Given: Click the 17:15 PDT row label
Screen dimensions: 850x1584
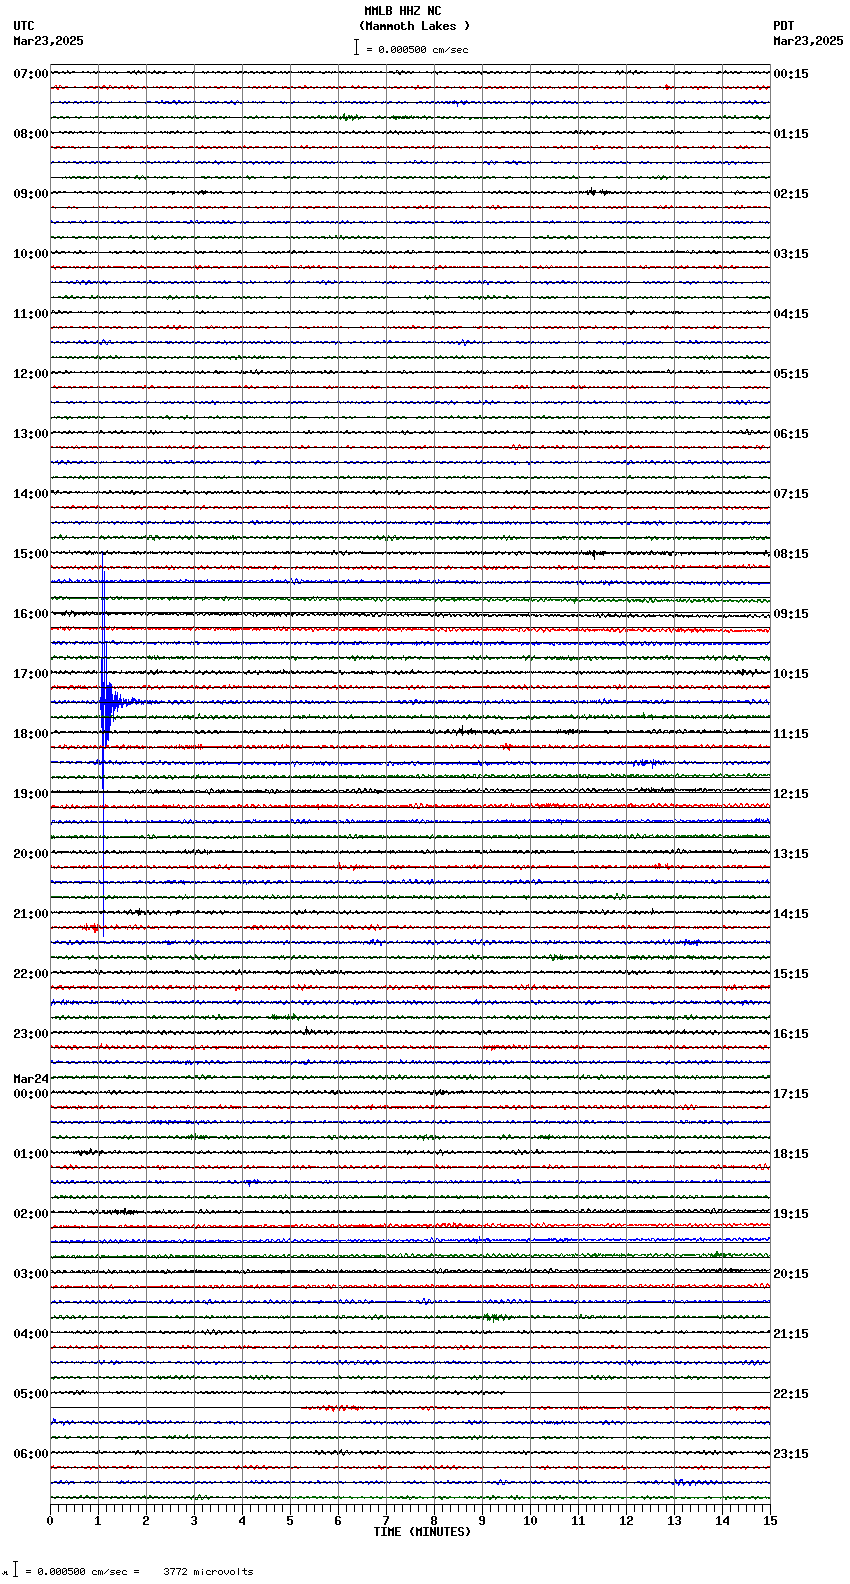Looking at the screenshot, I should coord(791,1094).
